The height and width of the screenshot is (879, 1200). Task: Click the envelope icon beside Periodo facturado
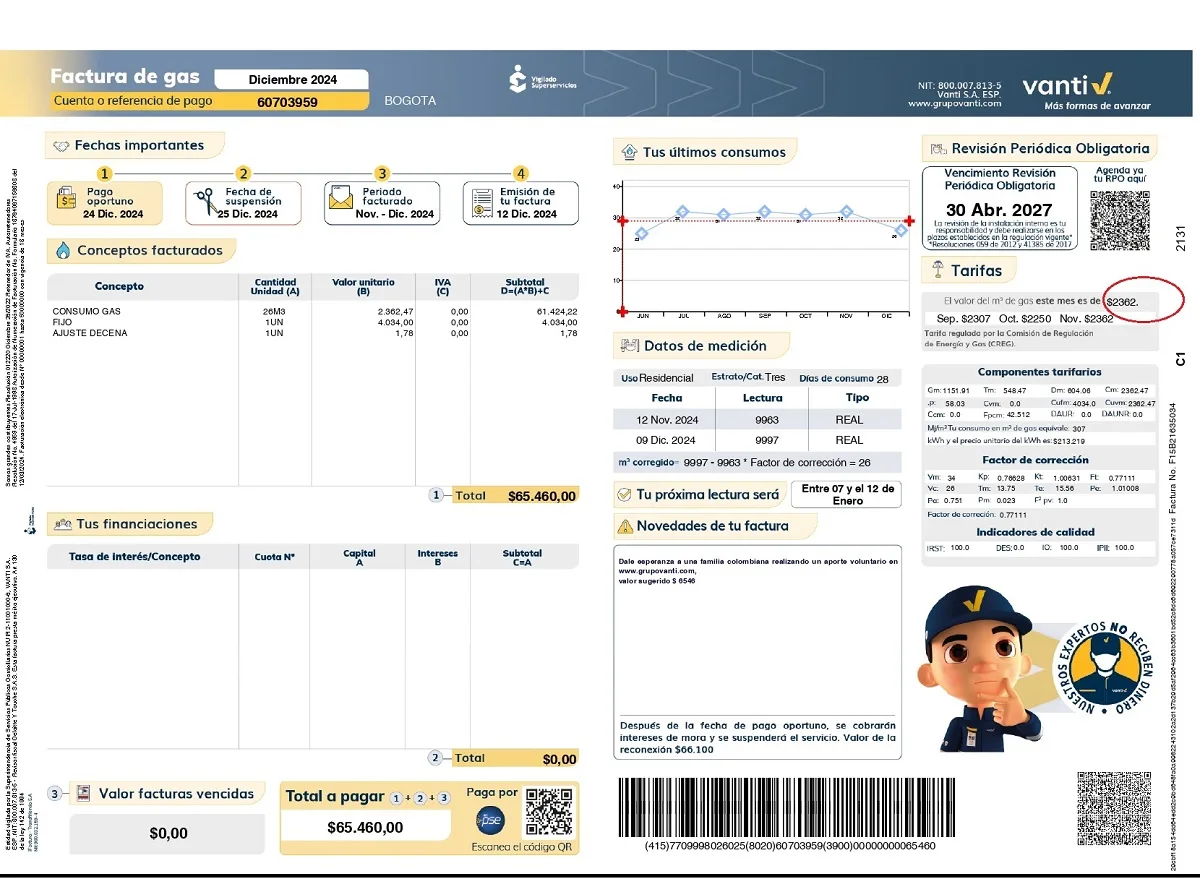coord(341,203)
